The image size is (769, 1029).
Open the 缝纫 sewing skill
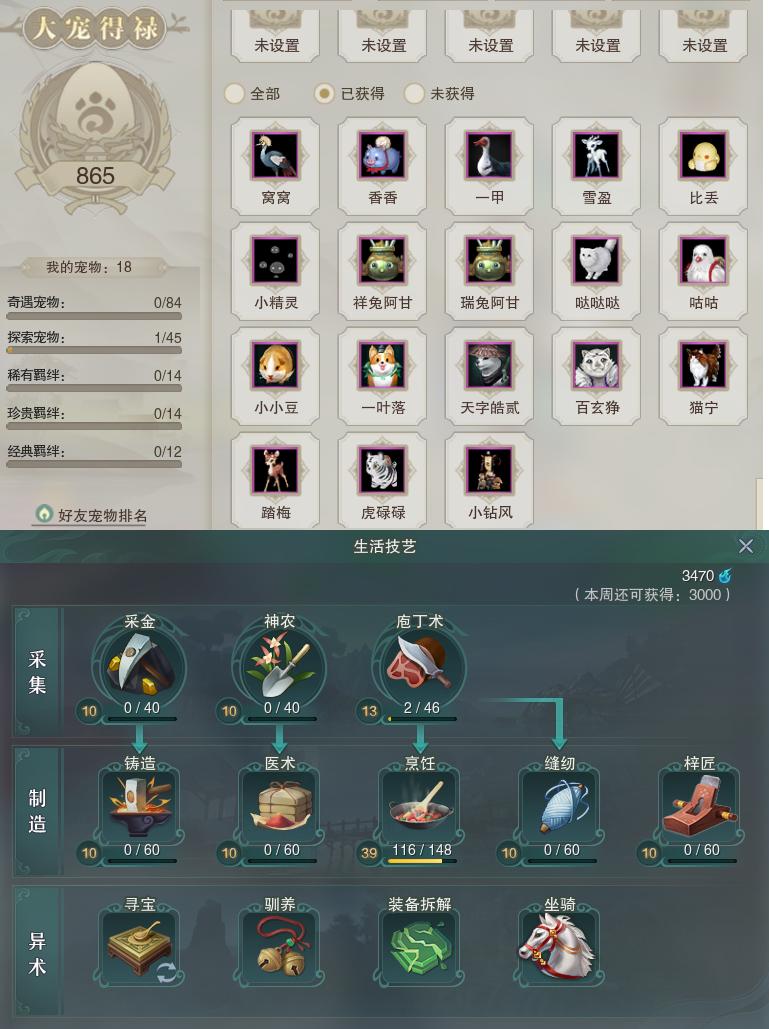coord(560,805)
